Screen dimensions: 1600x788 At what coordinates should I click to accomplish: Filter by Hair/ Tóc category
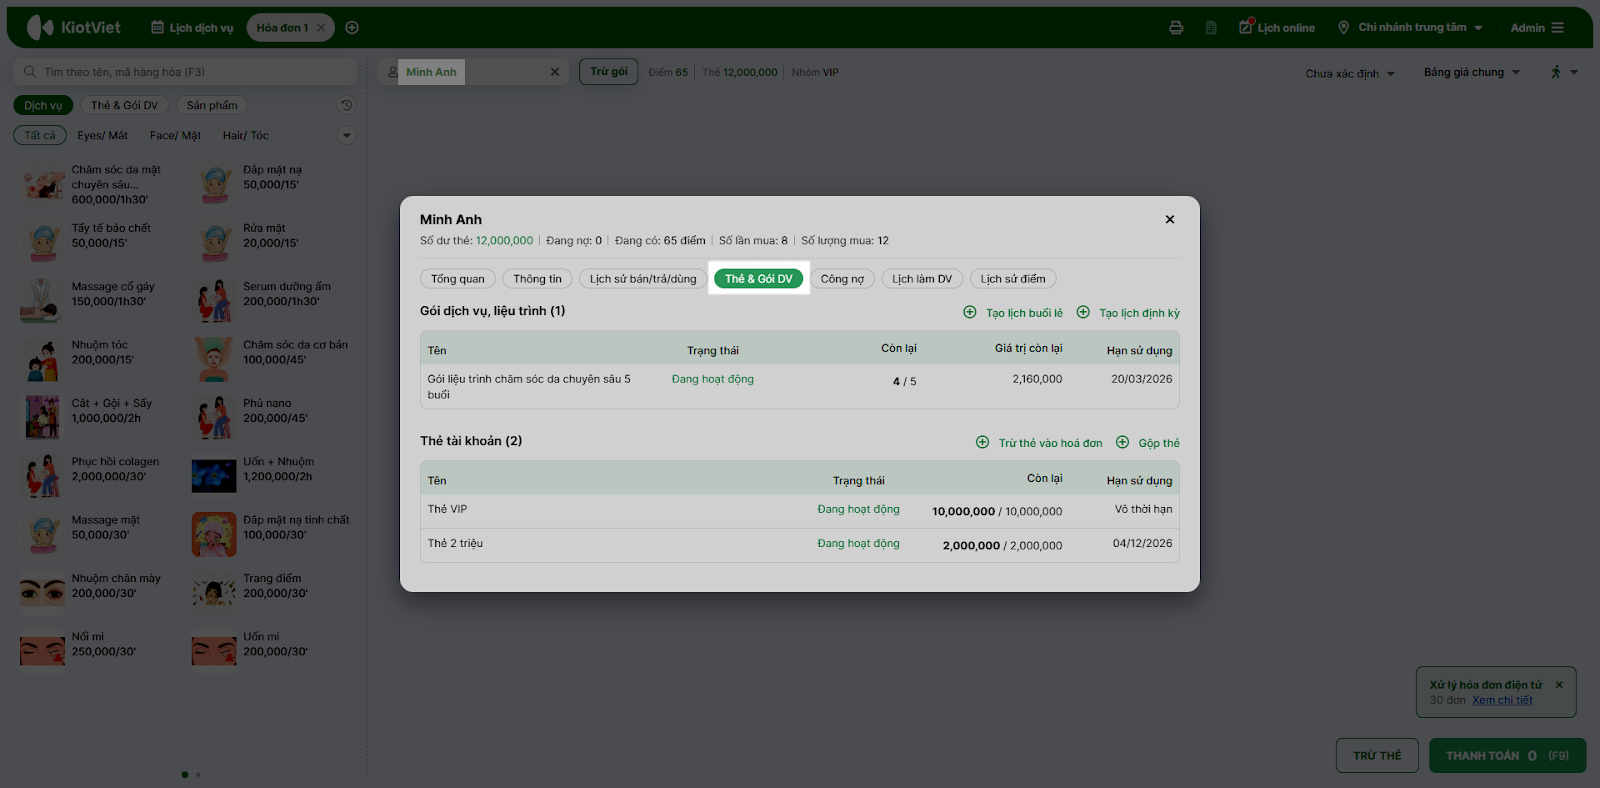click(x=246, y=135)
